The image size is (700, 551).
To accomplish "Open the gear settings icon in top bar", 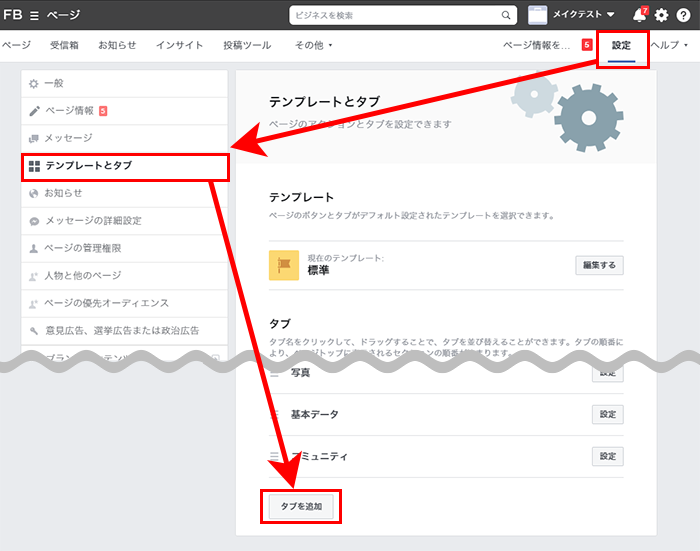I will [x=661, y=15].
